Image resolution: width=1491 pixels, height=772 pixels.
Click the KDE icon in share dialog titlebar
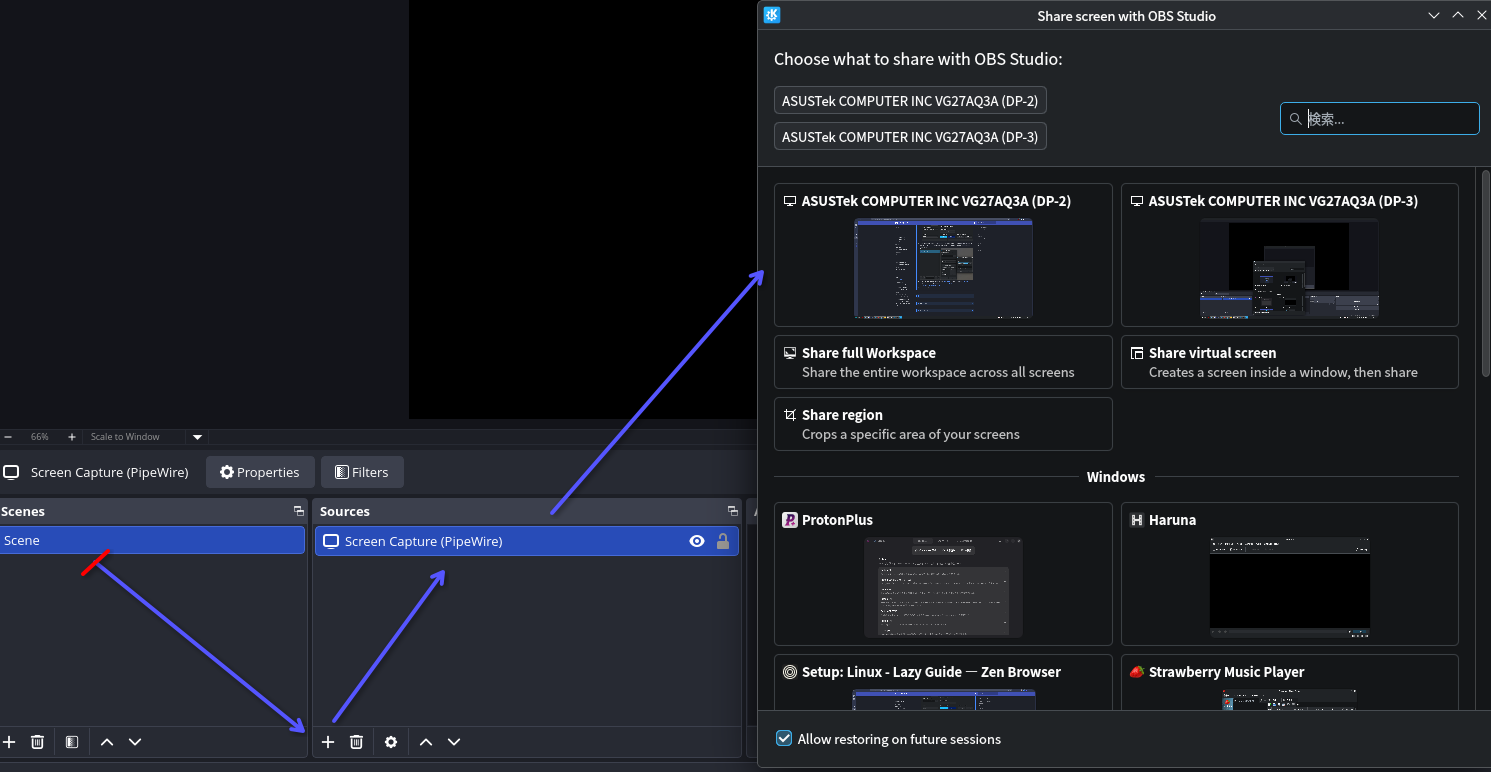(x=772, y=15)
